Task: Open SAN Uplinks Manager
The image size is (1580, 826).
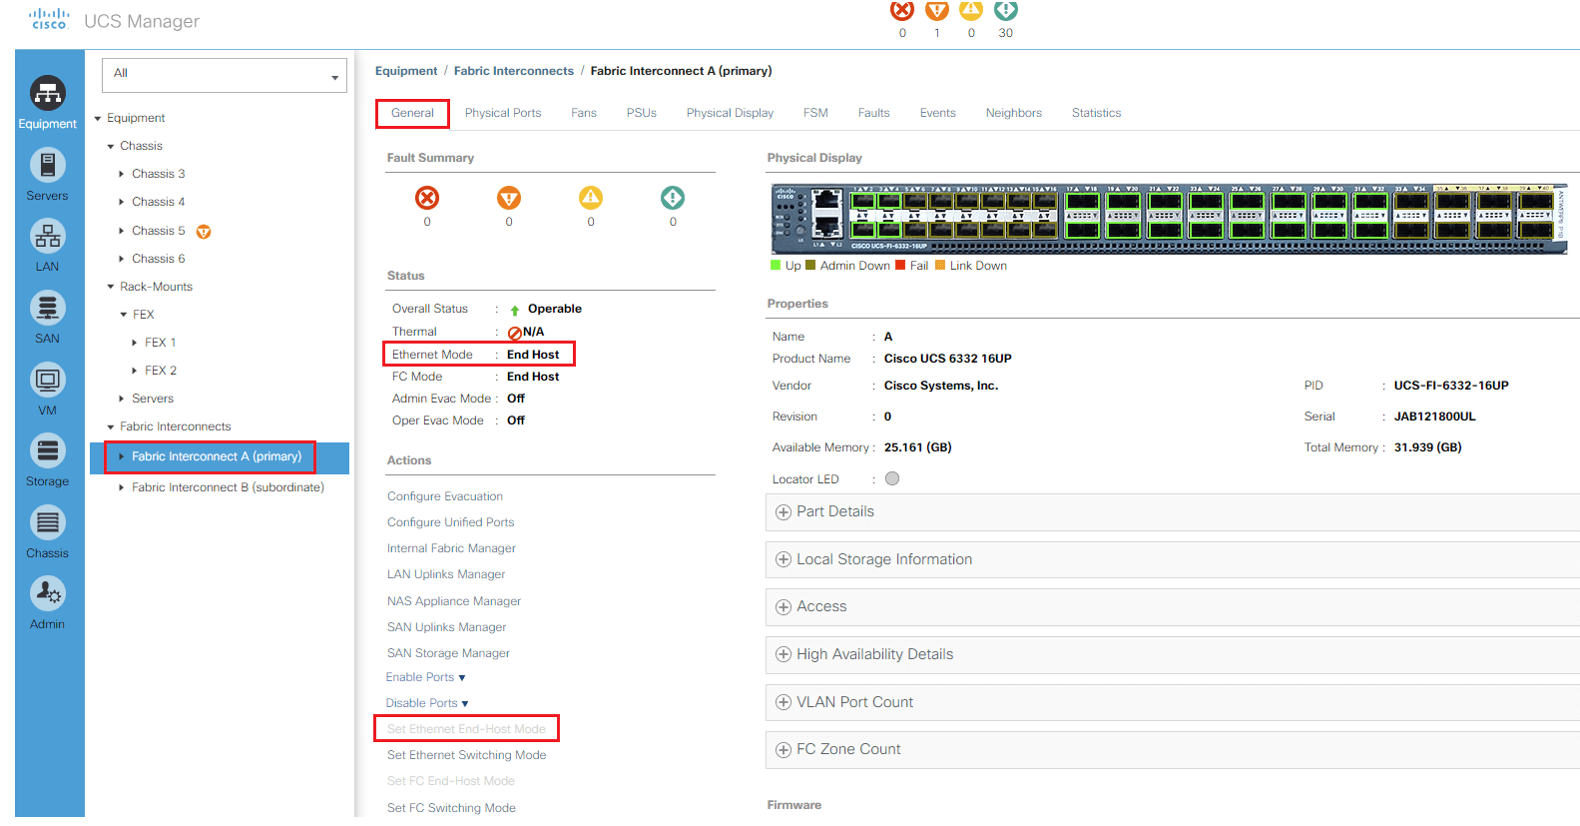Action: pyautogui.click(x=447, y=628)
